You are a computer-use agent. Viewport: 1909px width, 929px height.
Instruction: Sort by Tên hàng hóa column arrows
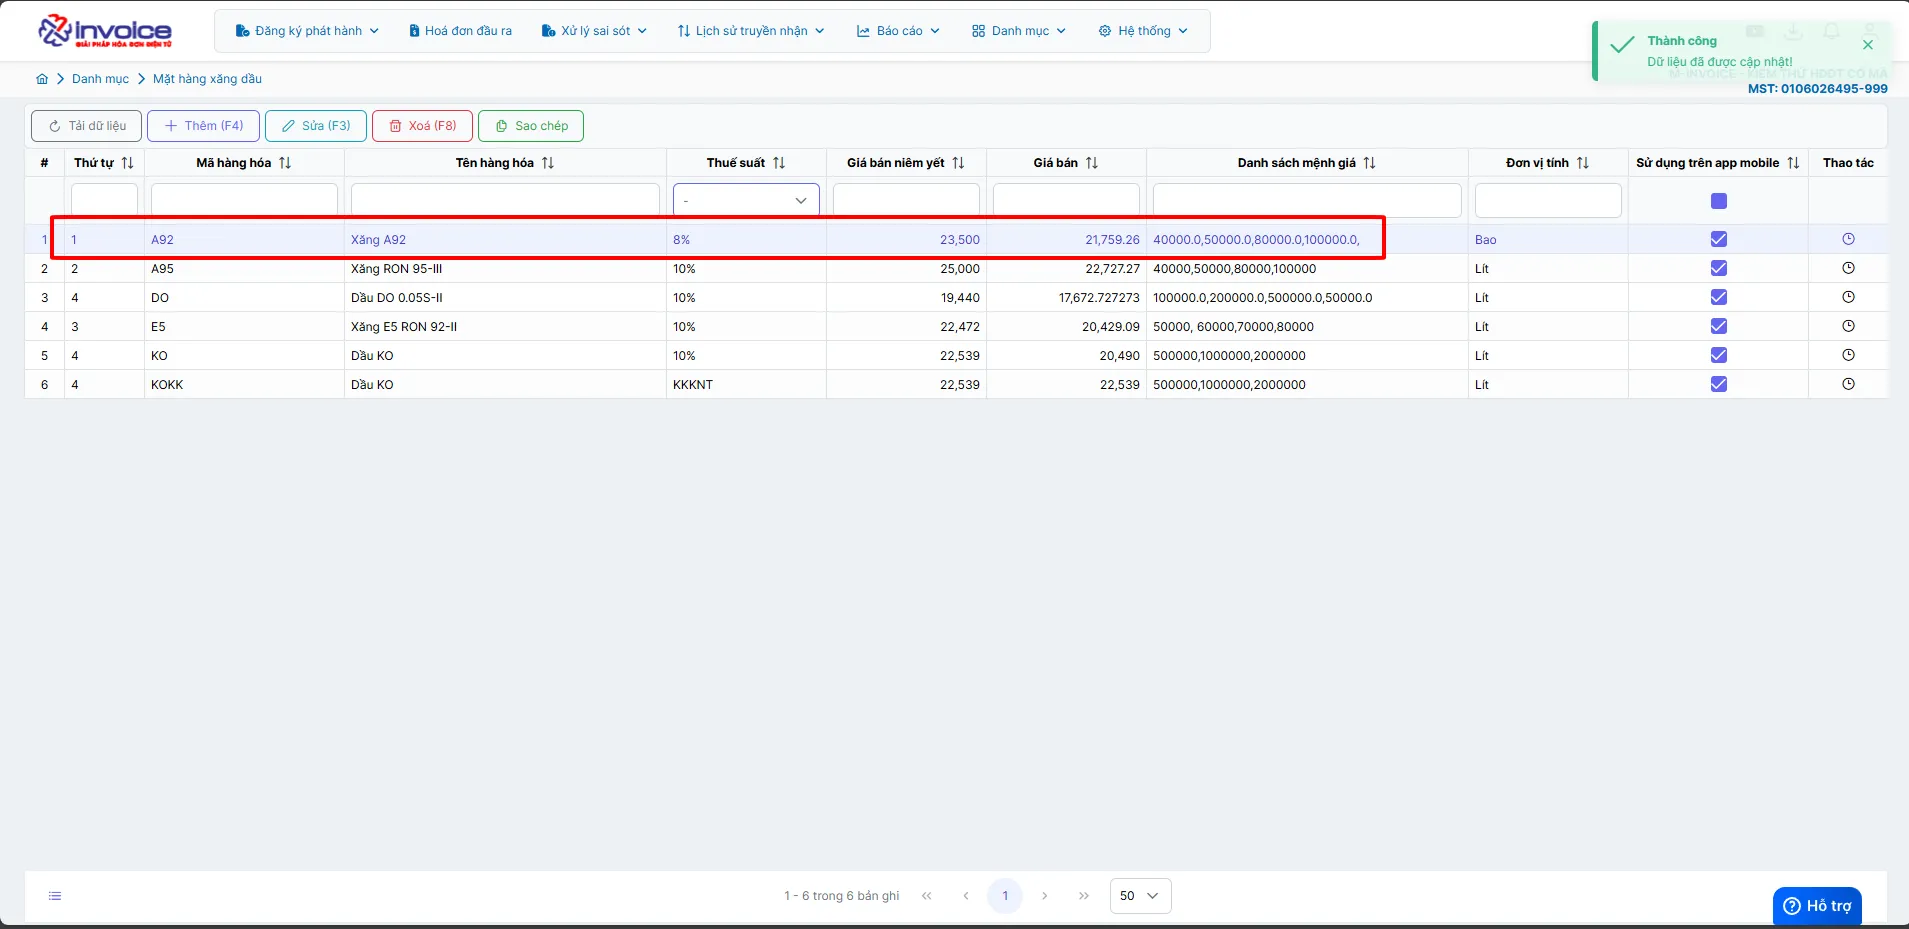(x=548, y=163)
